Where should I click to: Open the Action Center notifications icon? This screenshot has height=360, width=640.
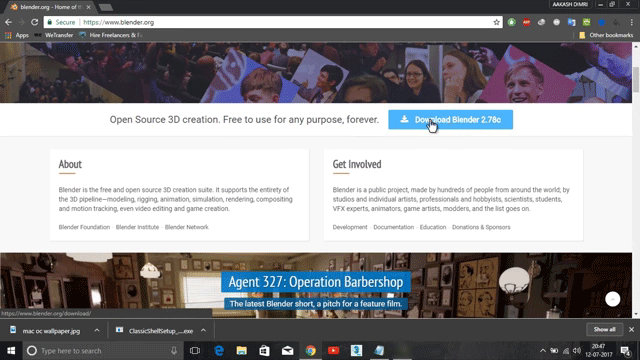(626, 351)
